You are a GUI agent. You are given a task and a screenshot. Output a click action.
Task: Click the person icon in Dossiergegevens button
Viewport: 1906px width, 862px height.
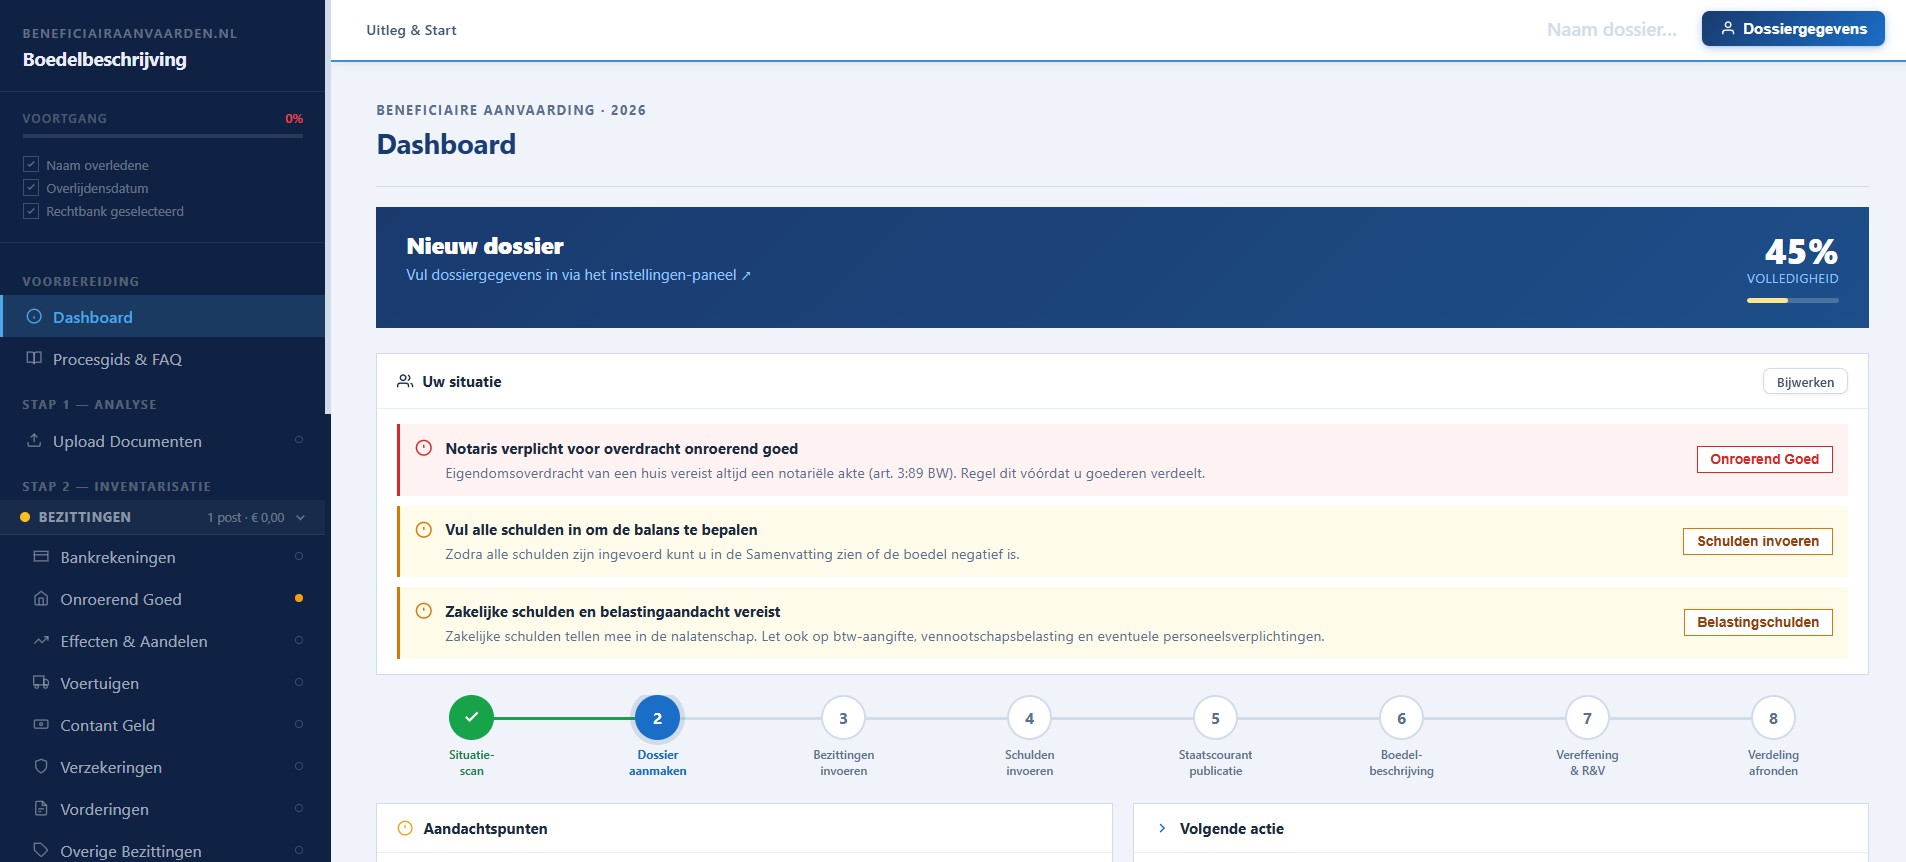[1727, 29]
